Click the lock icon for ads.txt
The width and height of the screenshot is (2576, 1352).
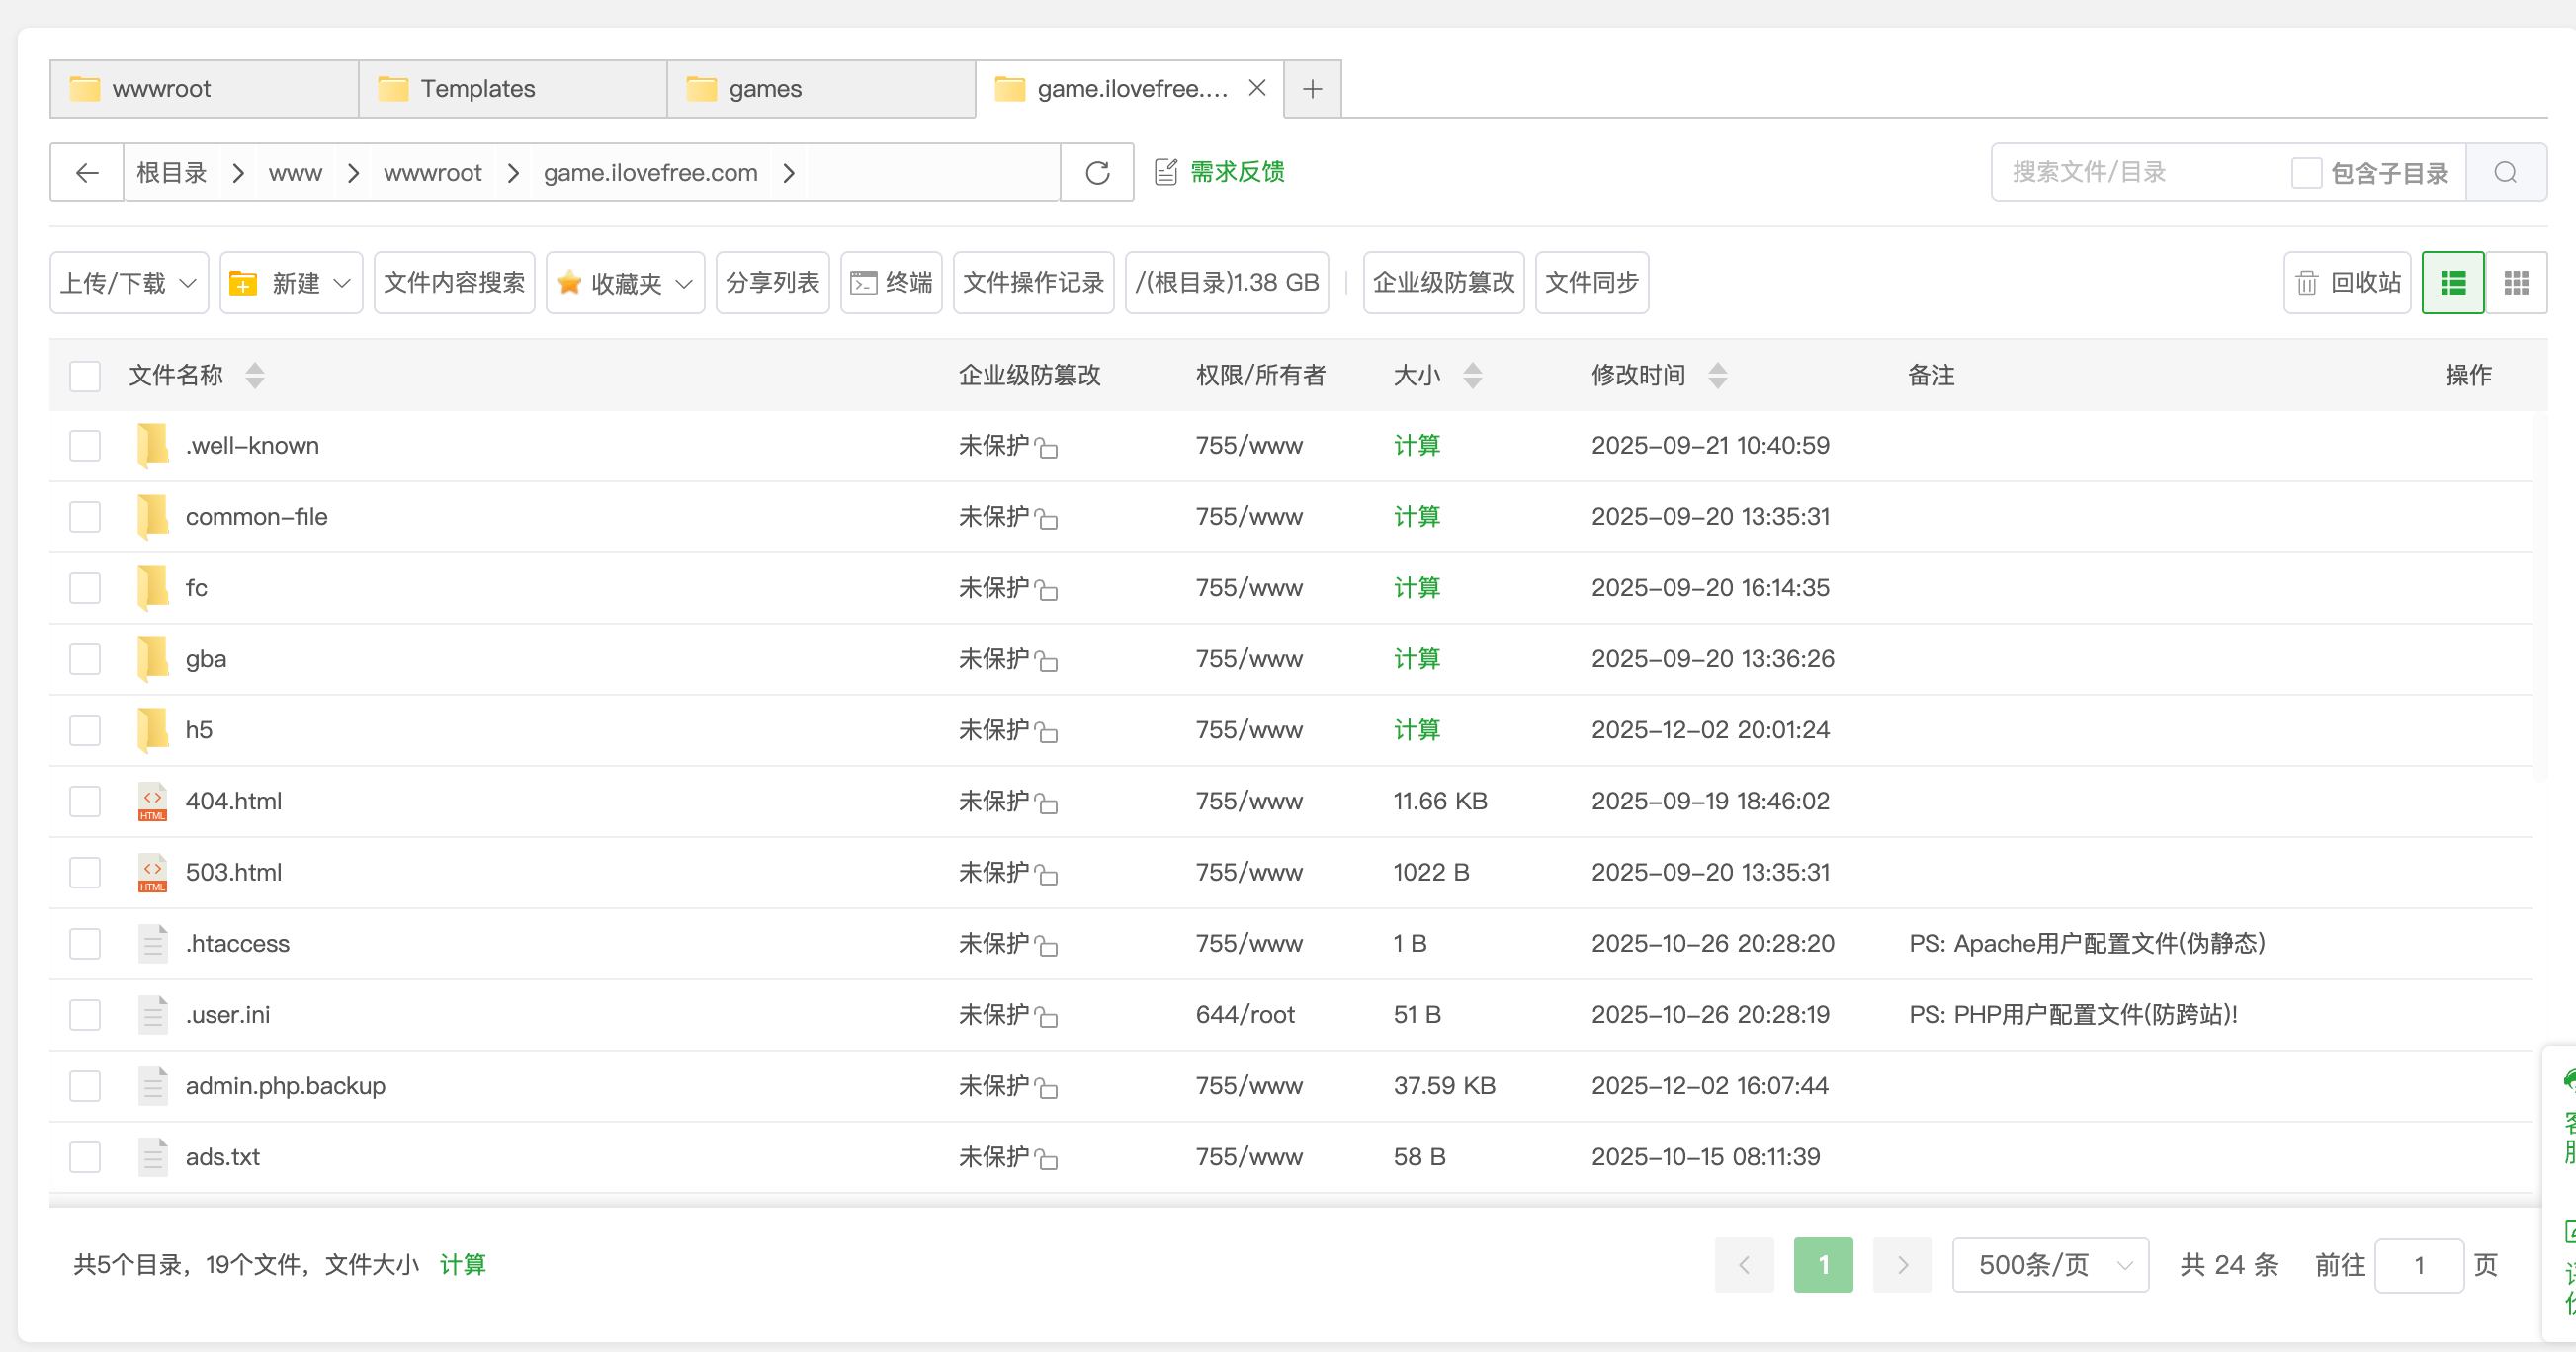(1046, 1159)
